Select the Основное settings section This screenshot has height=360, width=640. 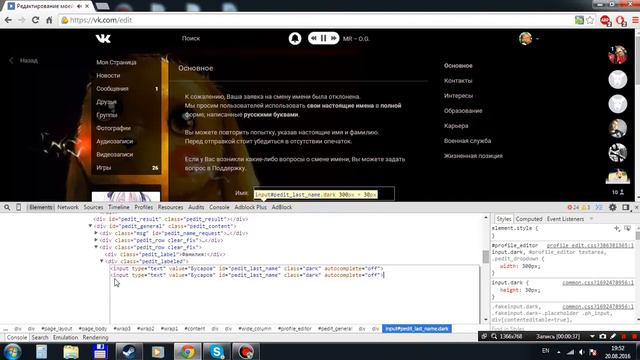tap(458, 66)
